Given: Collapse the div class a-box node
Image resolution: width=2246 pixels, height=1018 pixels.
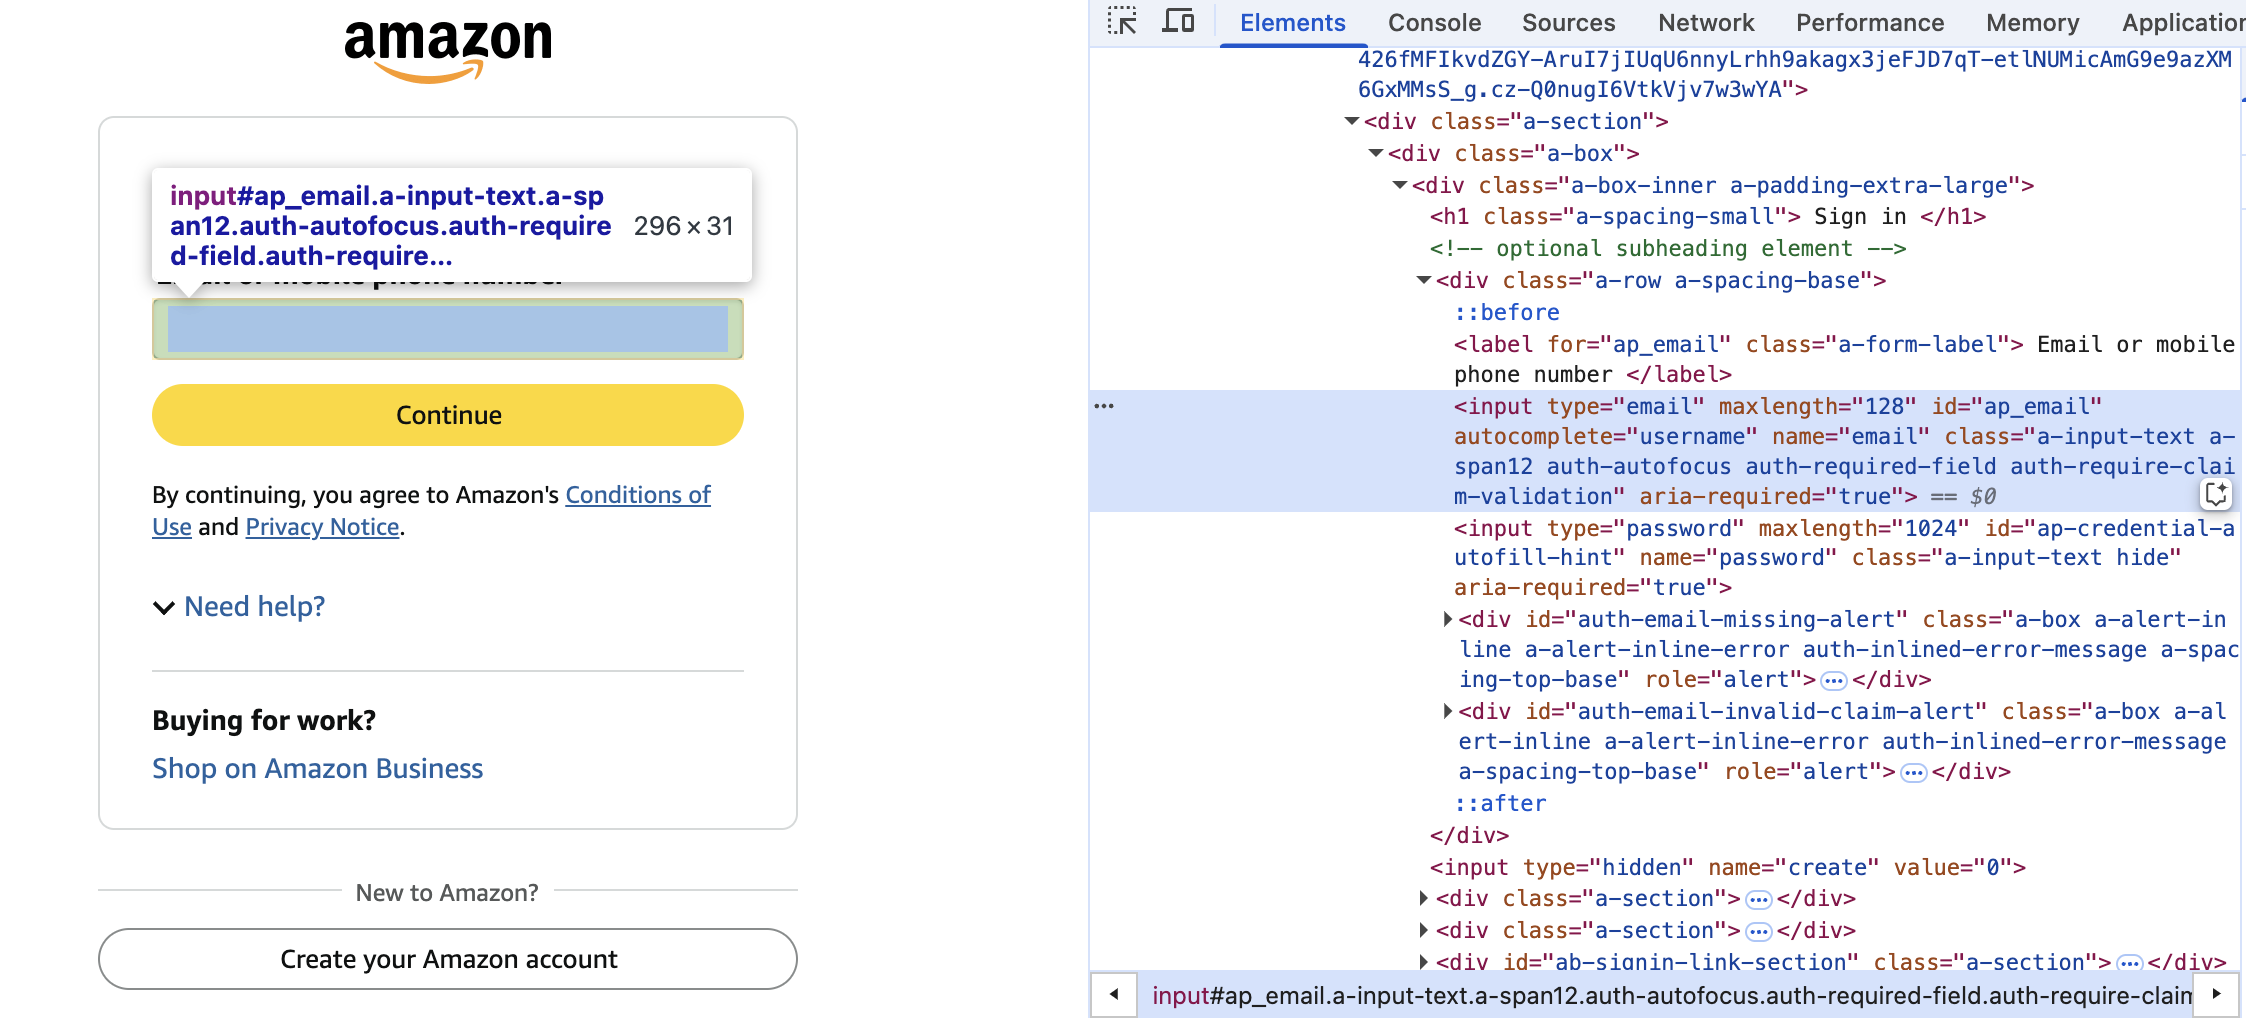Looking at the screenshot, I should tap(1376, 153).
